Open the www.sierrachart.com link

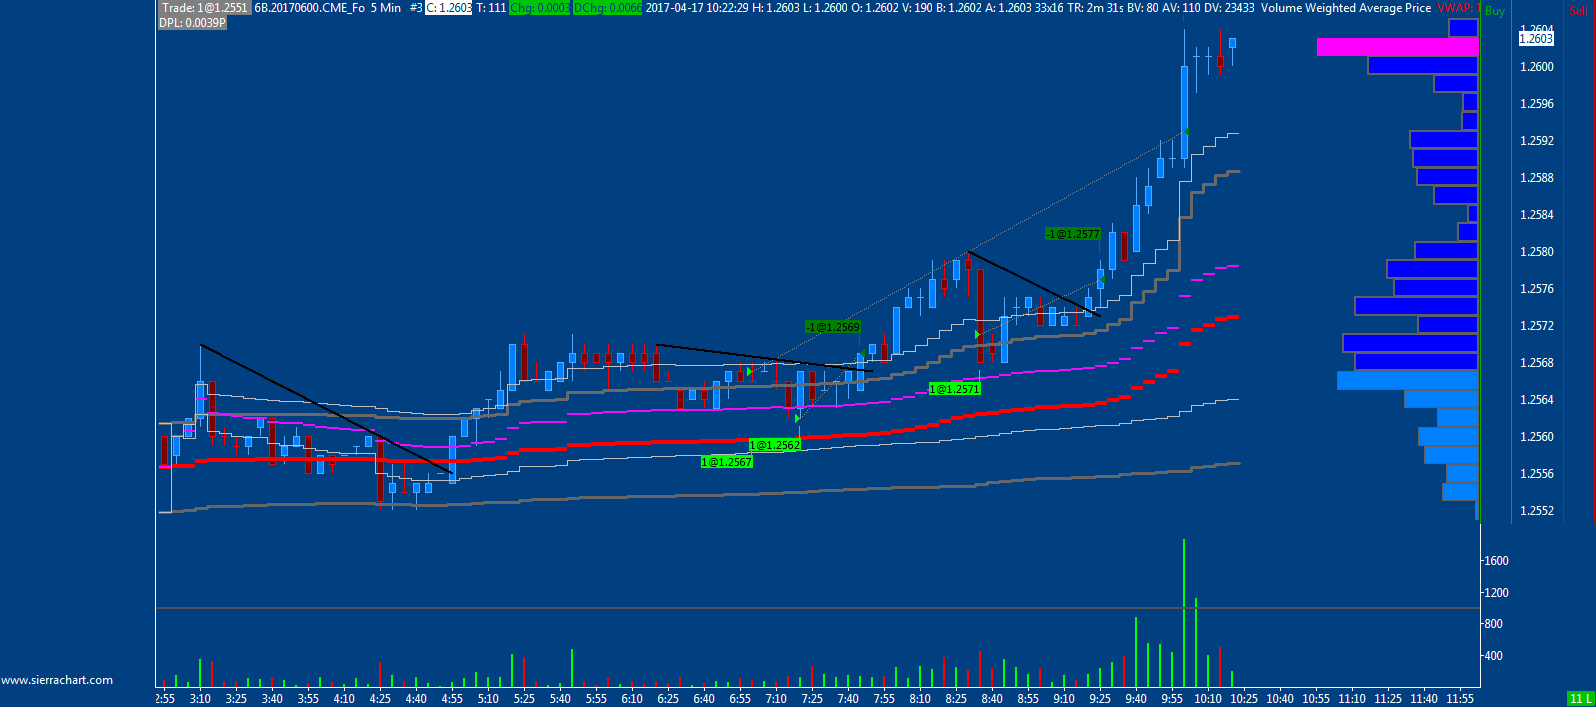tap(57, 680)
